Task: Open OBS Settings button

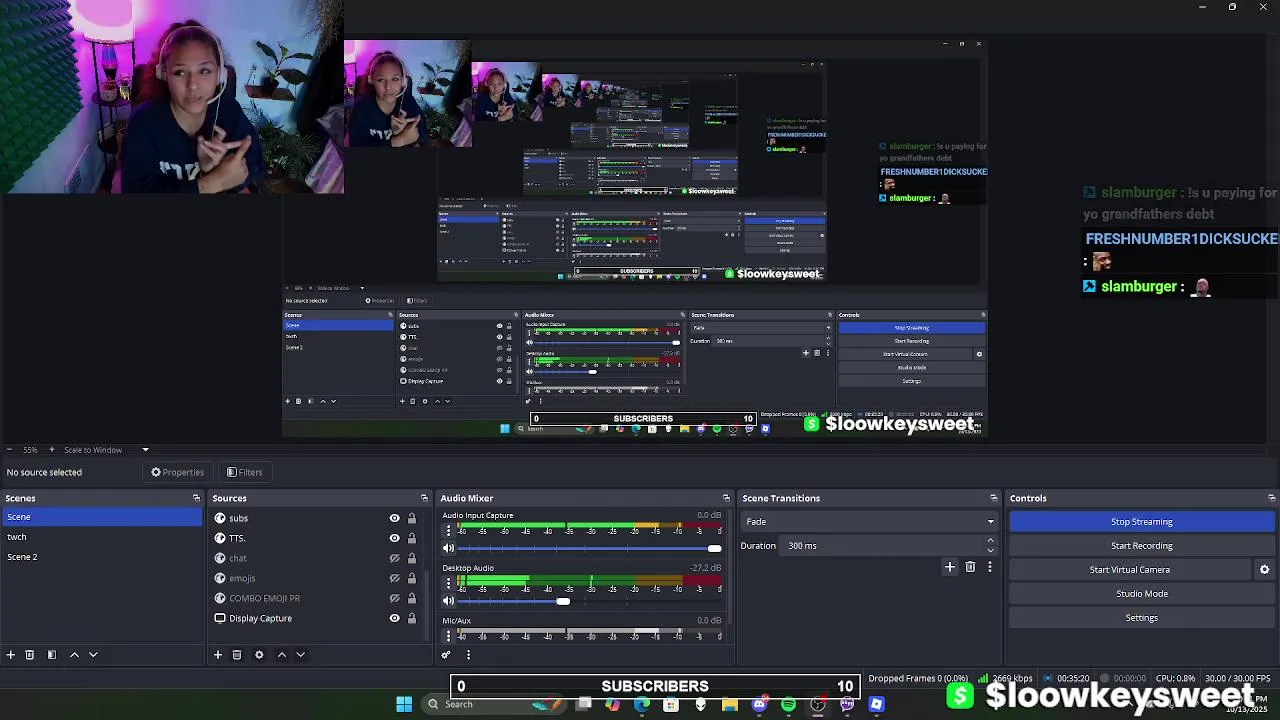Action: pyautogui.click(x=1141, y=618)
